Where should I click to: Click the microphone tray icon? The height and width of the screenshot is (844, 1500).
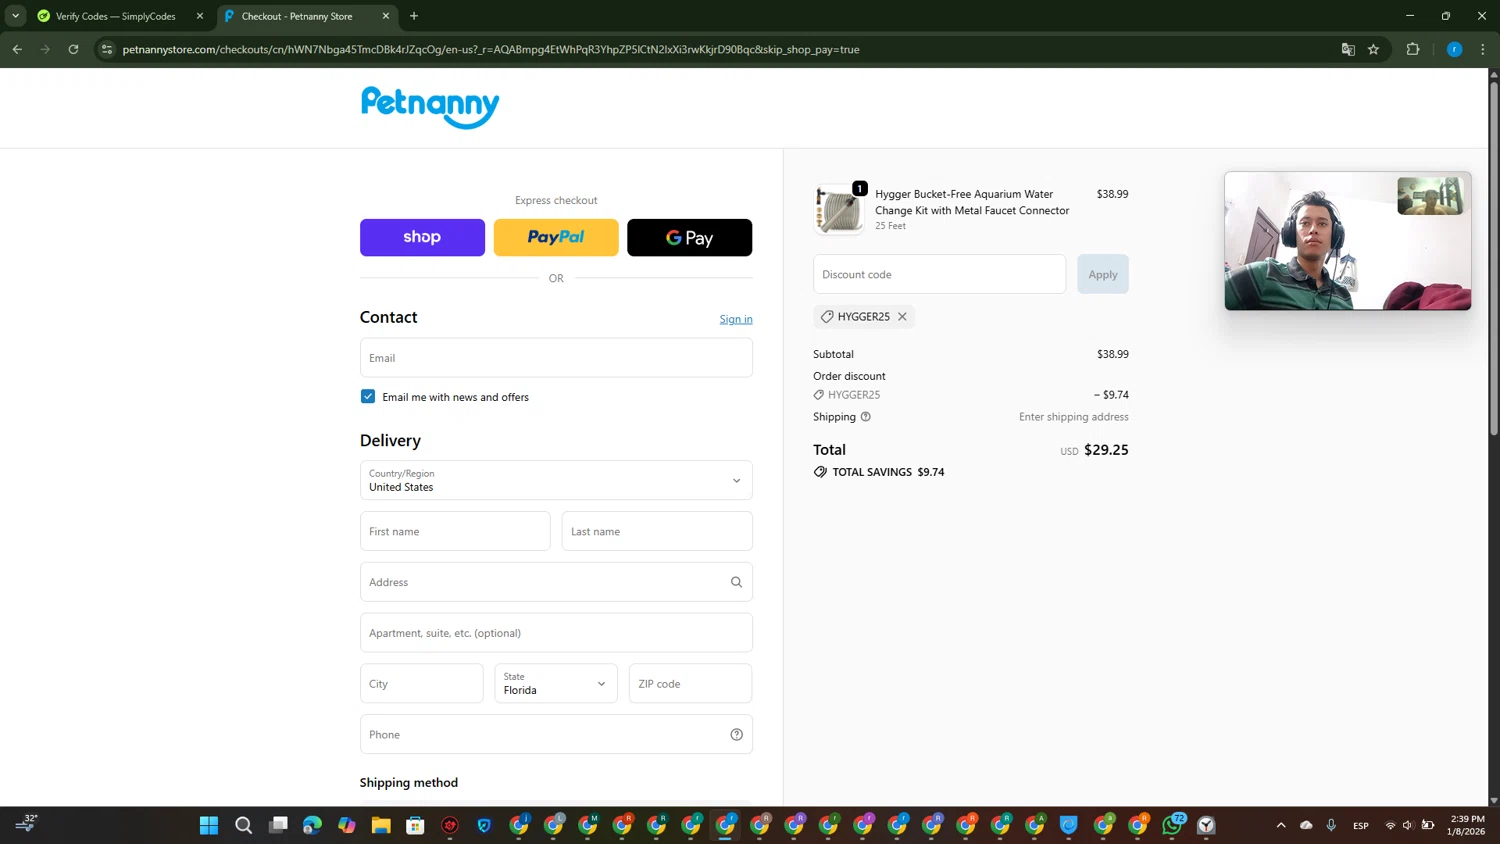tap(1331, 825)
